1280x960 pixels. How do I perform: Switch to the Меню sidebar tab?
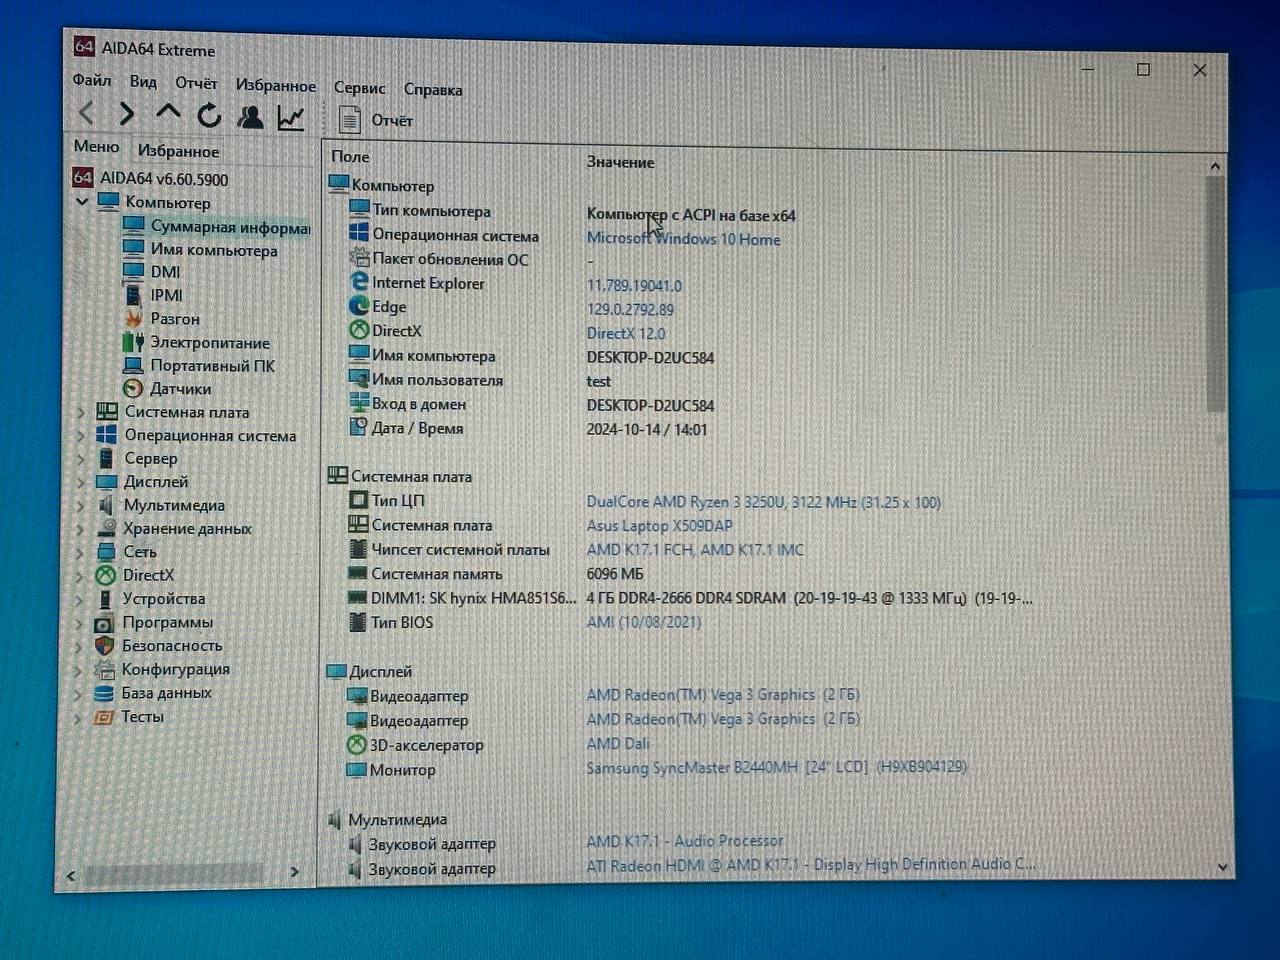[x=96, y=147]
